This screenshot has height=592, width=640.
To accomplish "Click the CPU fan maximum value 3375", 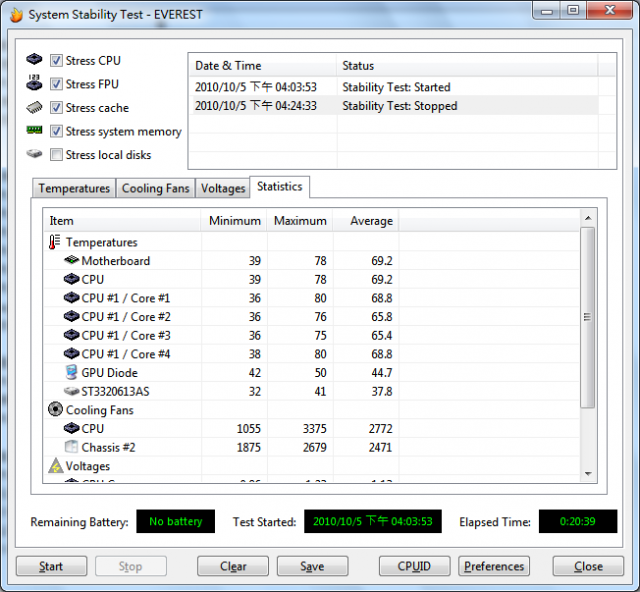I will point(314,429).
